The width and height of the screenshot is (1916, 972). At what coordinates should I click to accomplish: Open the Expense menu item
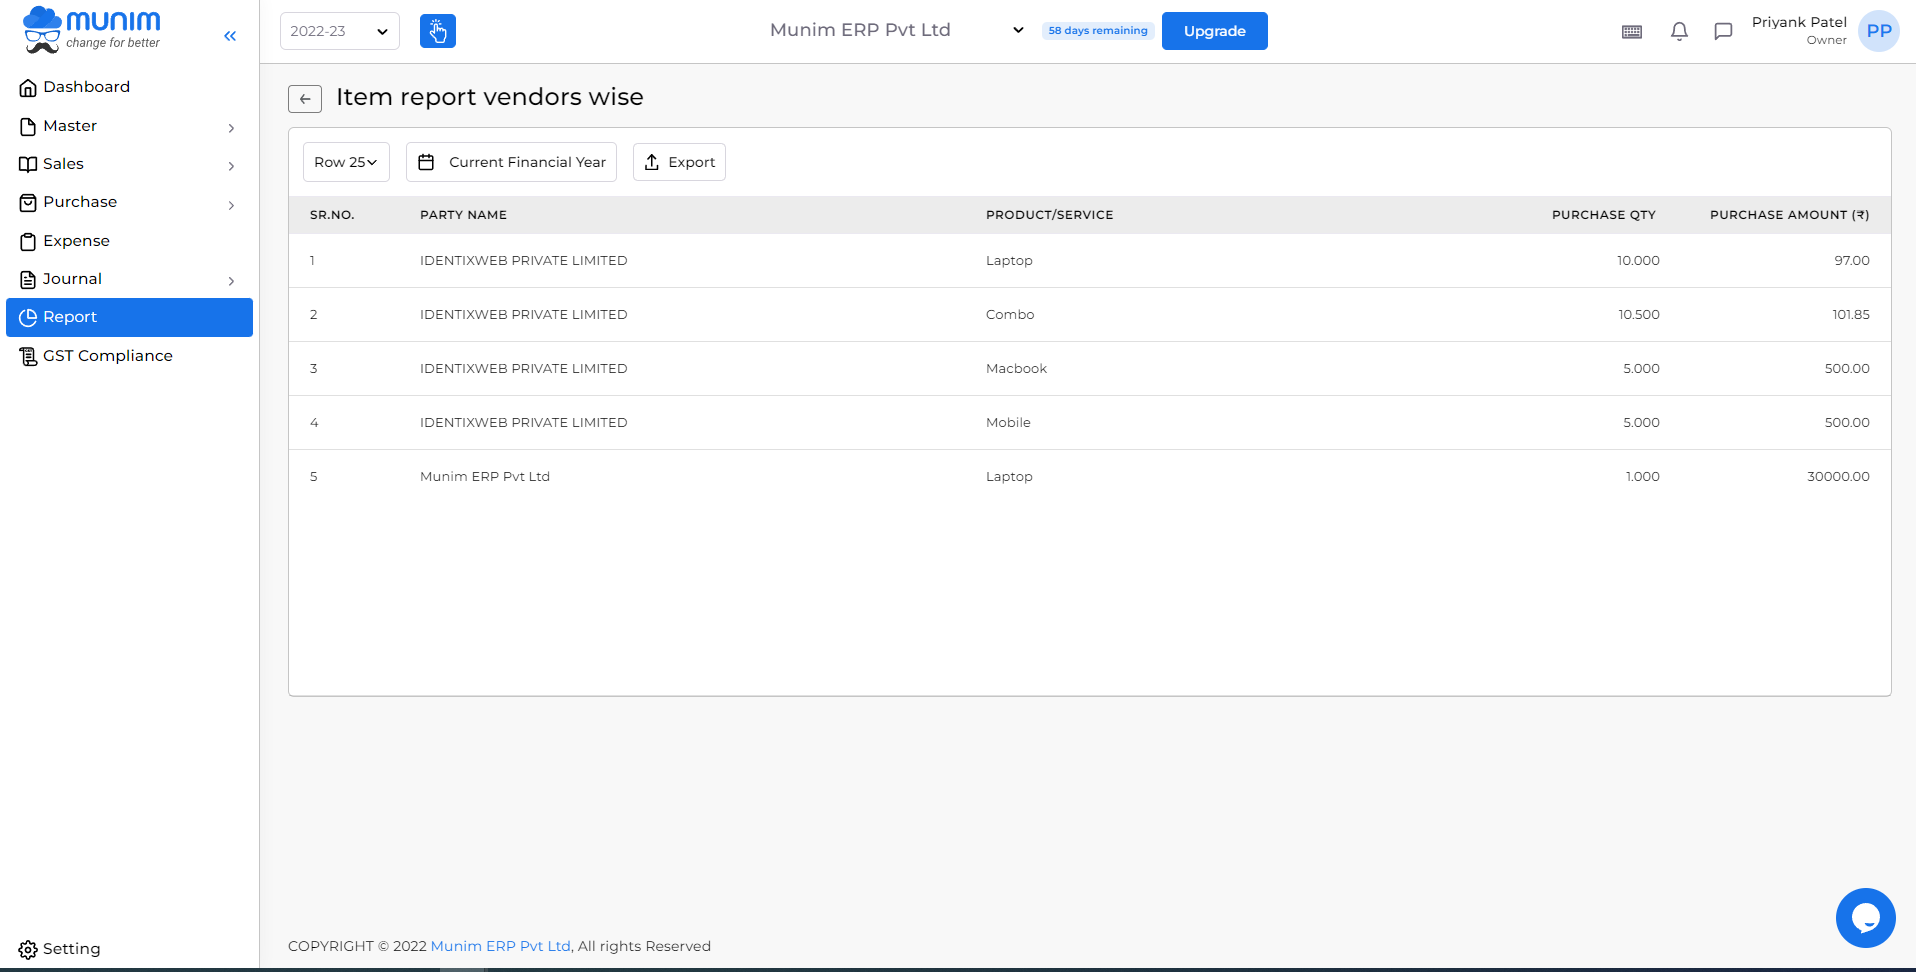pos(129,241)
